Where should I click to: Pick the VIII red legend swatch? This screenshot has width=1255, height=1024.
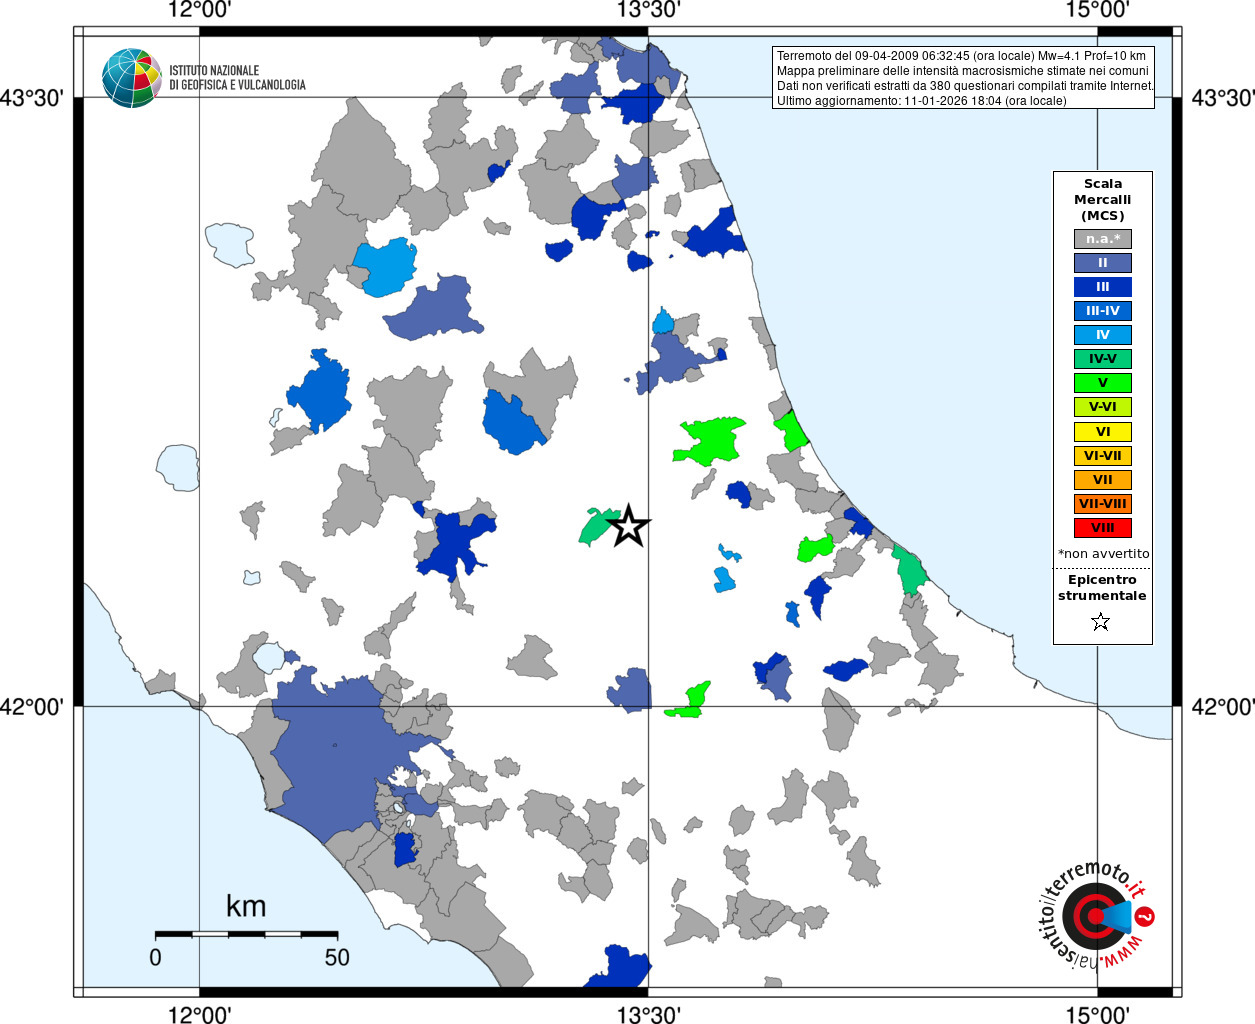click(x=1102, y=528)
